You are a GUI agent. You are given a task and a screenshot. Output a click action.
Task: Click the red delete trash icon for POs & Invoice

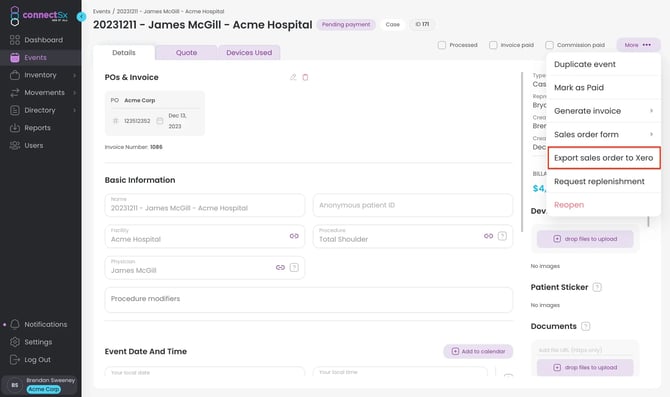305,77
